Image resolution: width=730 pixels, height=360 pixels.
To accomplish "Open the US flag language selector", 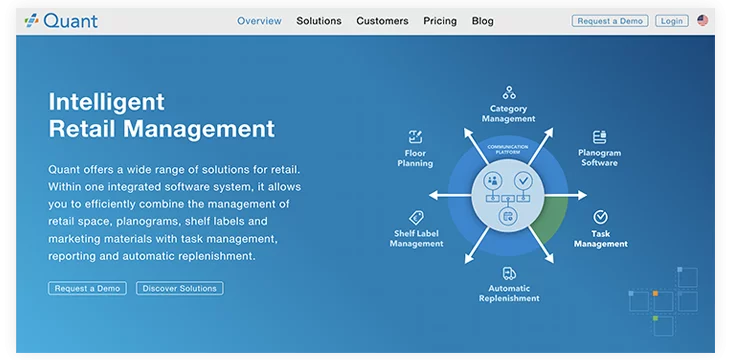I will 703,20.
